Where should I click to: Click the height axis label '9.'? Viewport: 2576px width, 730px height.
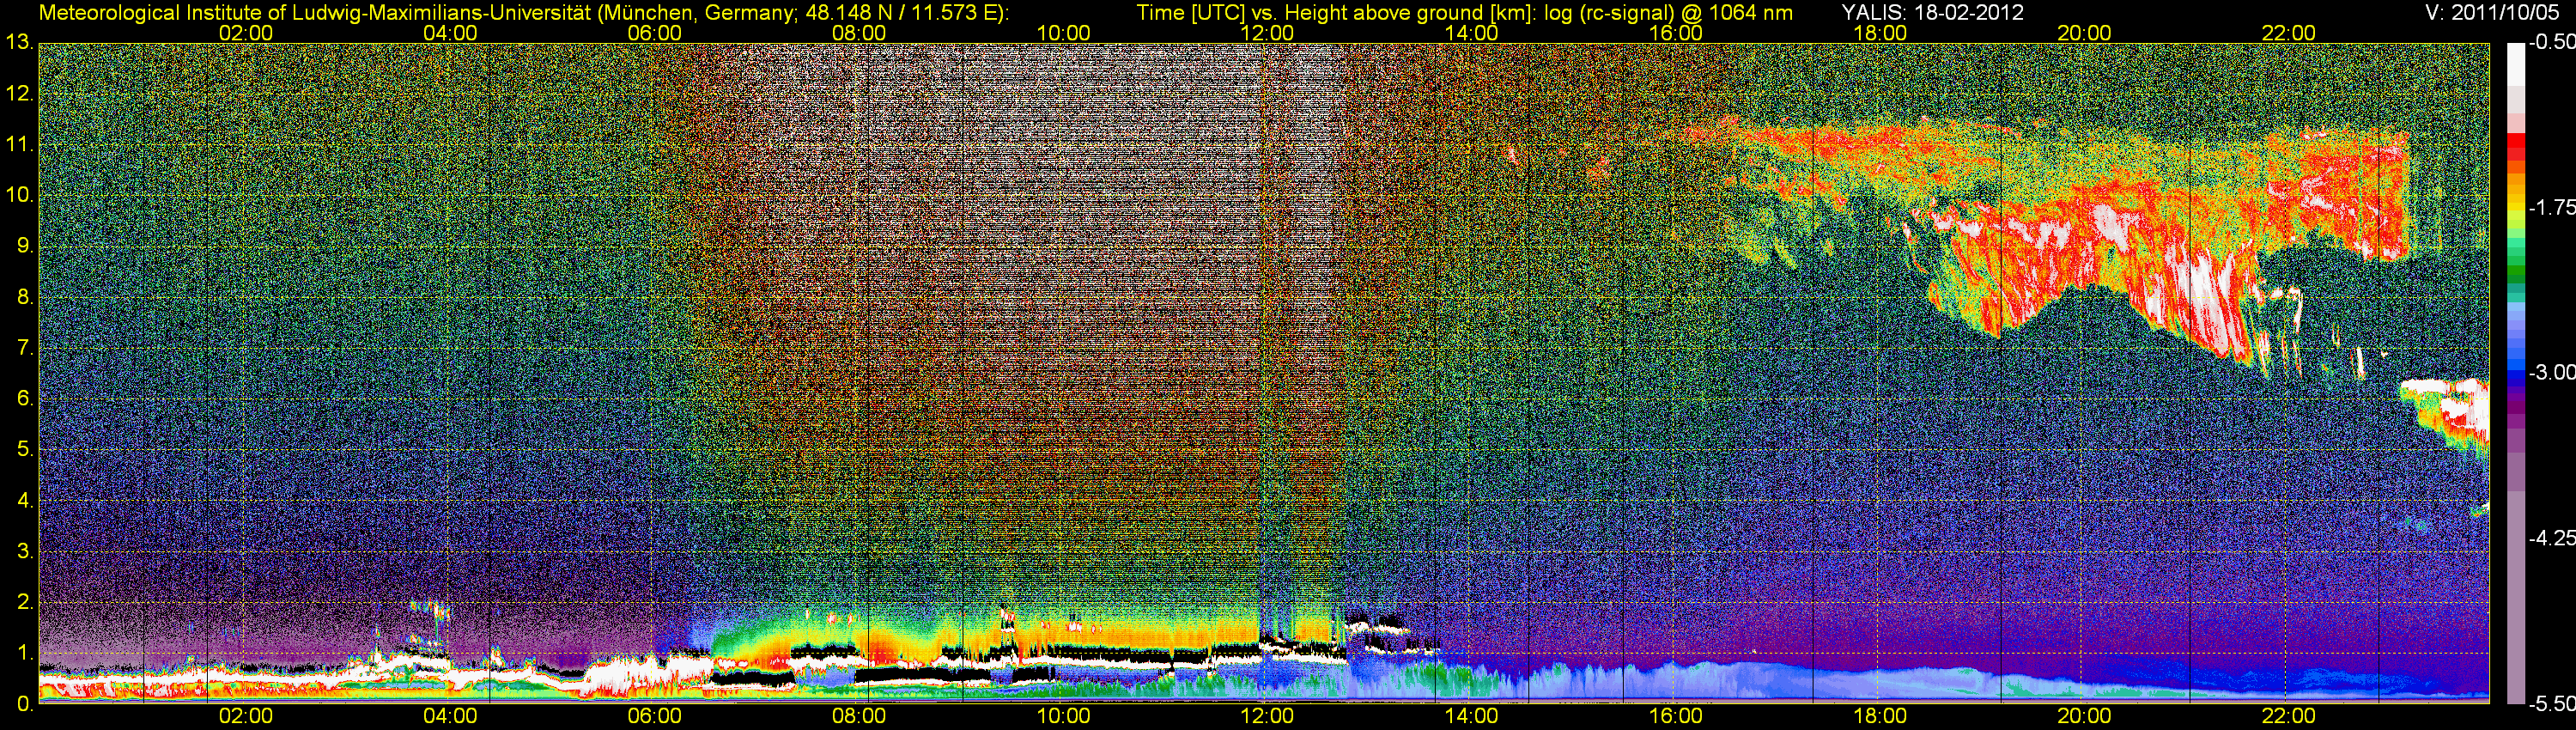[24, 246]
